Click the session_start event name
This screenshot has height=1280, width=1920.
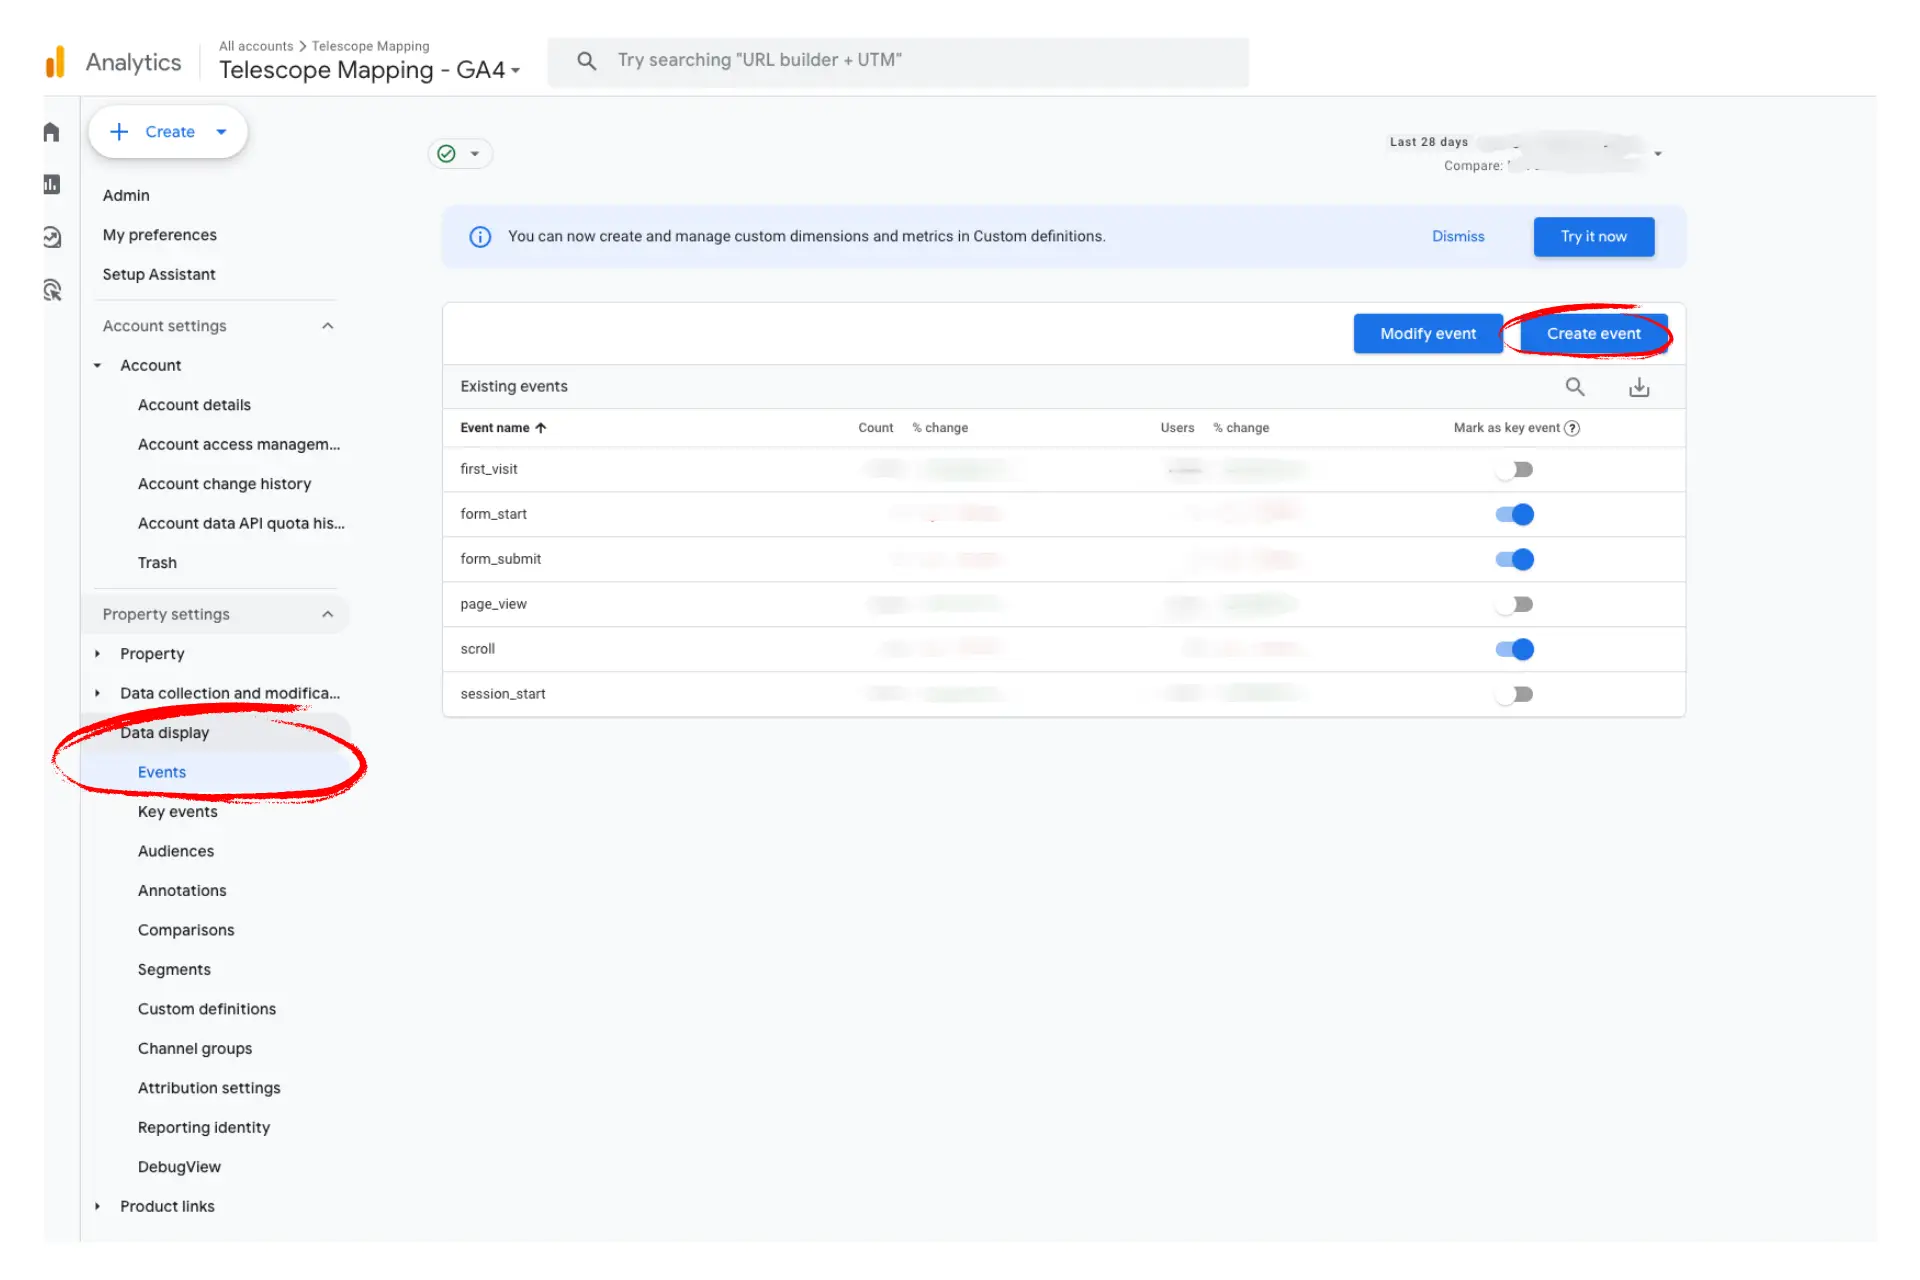coord(503,695)
